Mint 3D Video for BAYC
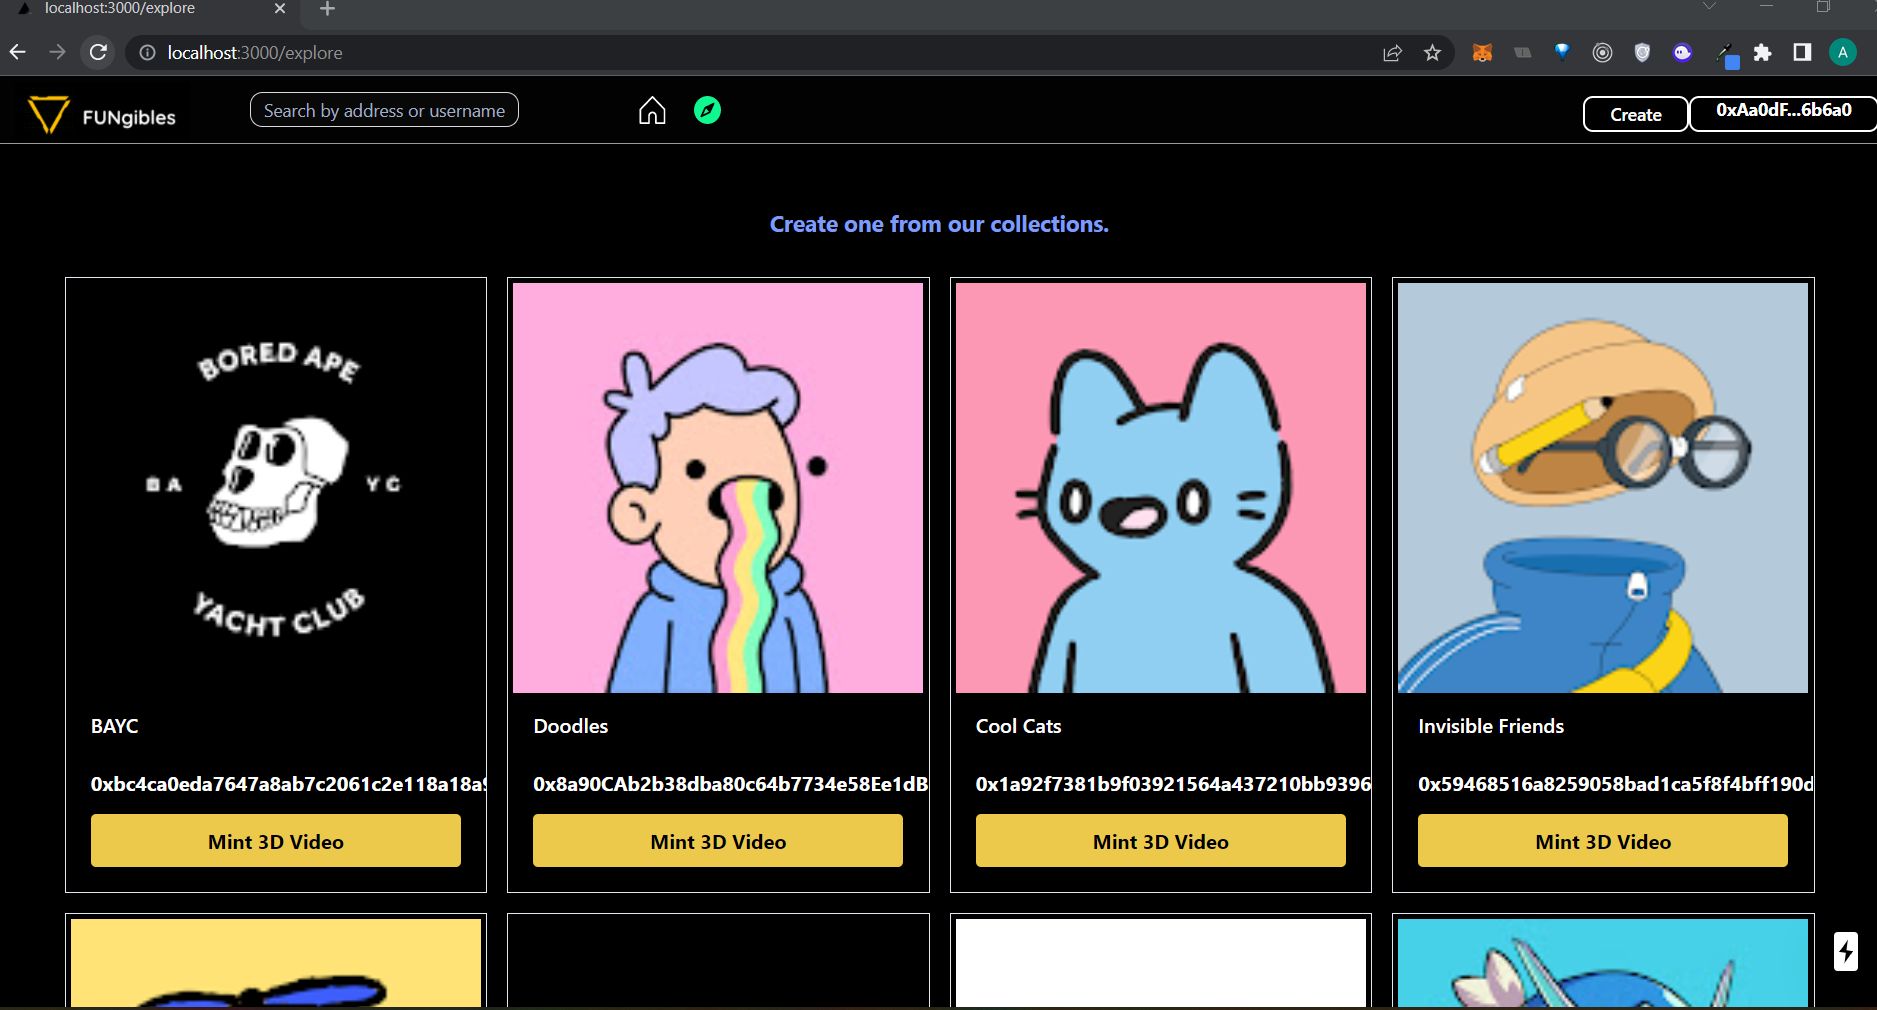The height and width of the screenshot is (1010, 1877). [276, 841]
